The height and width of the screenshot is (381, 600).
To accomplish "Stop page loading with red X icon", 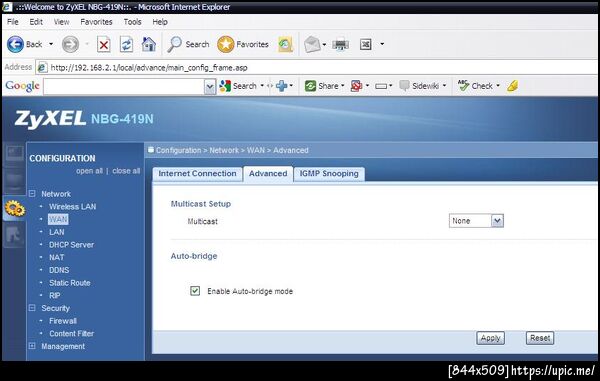I will tap(104, 45).
